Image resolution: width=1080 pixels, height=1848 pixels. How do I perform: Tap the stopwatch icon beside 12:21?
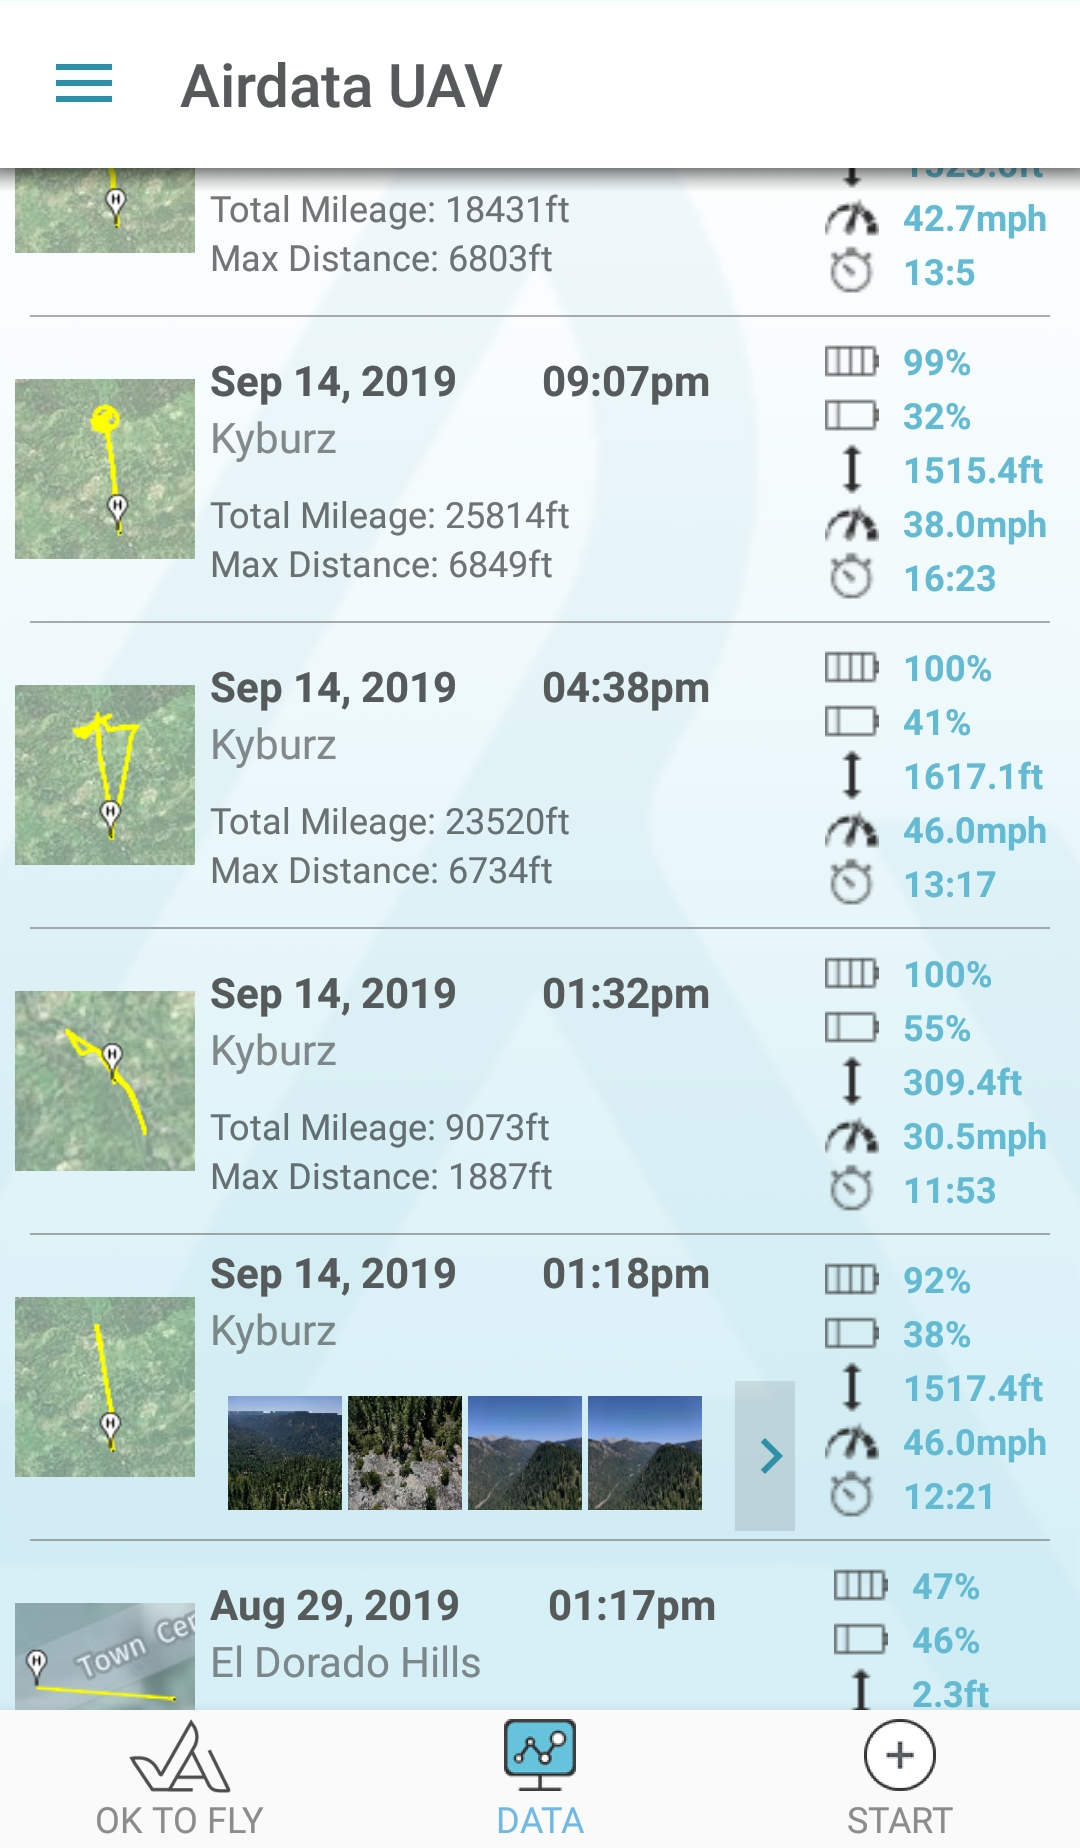pos(852,1496)
